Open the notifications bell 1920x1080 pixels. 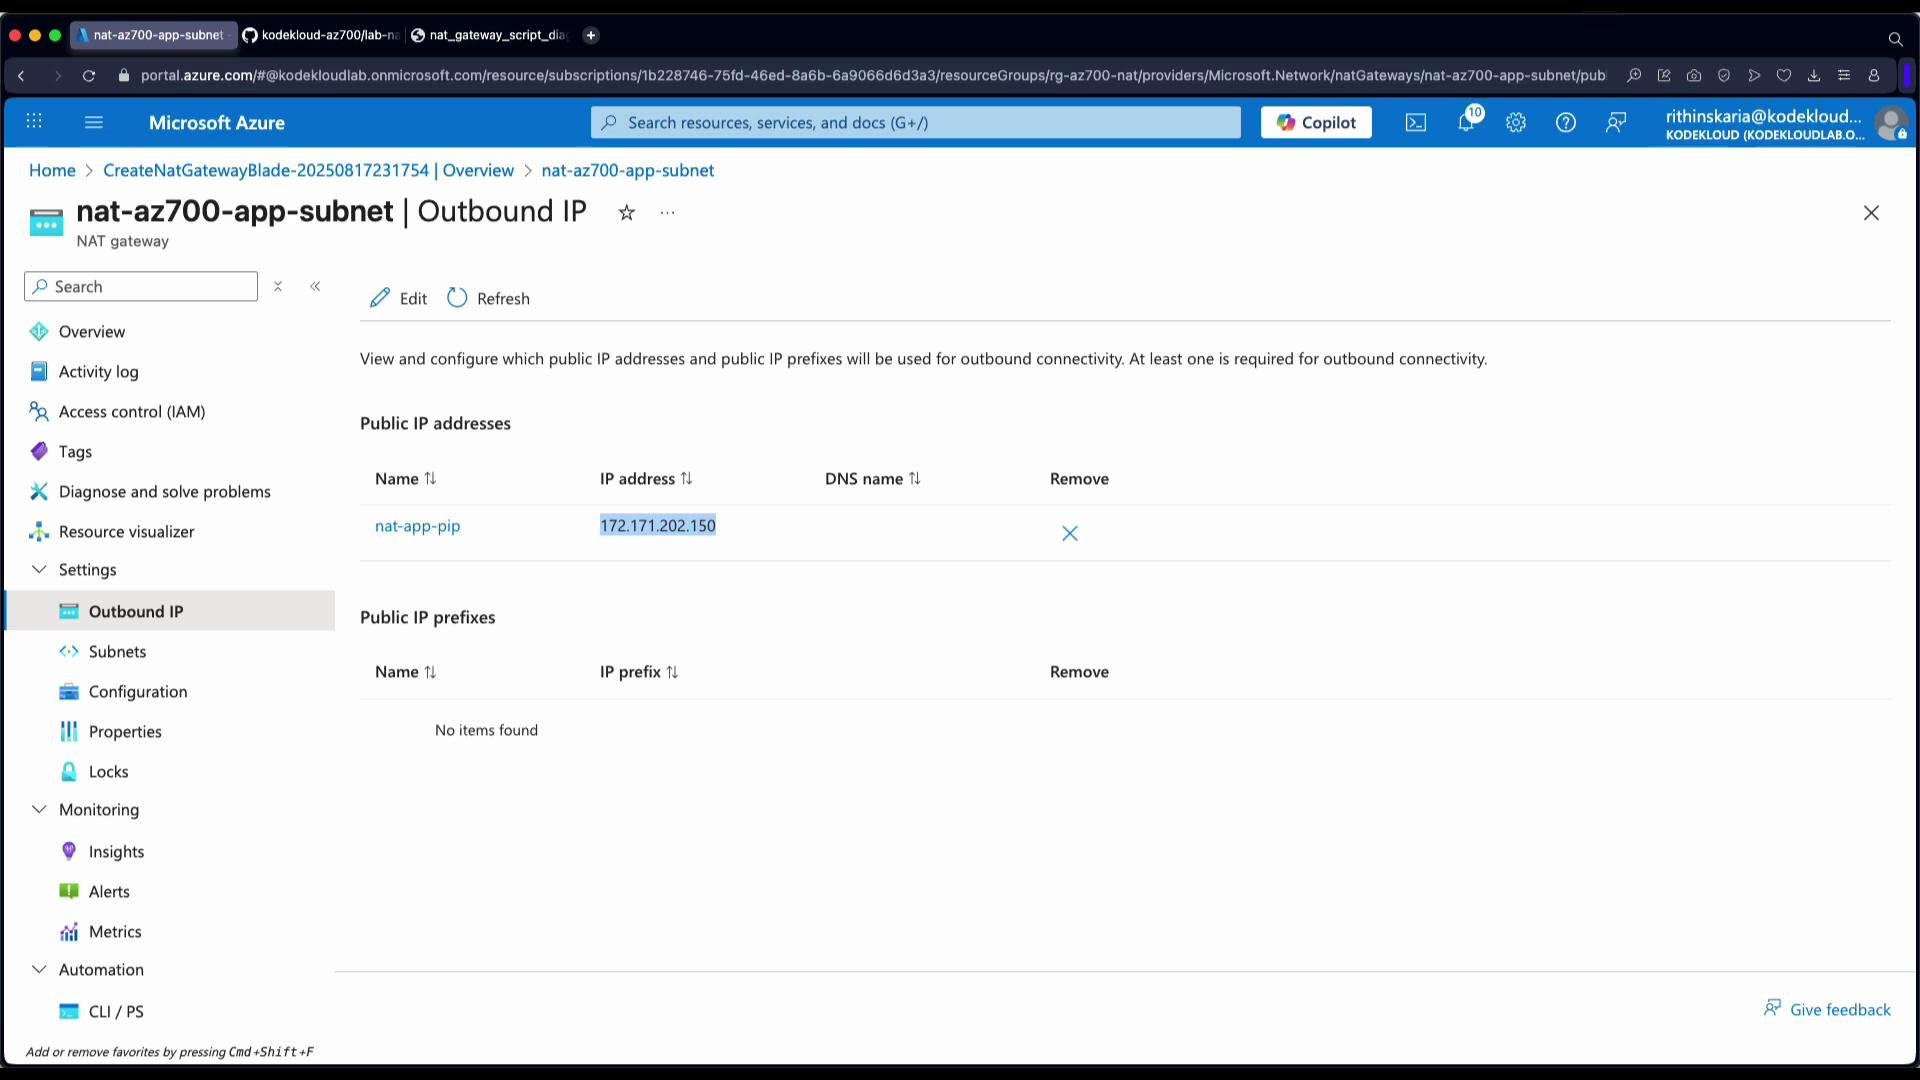[1466, 123]
